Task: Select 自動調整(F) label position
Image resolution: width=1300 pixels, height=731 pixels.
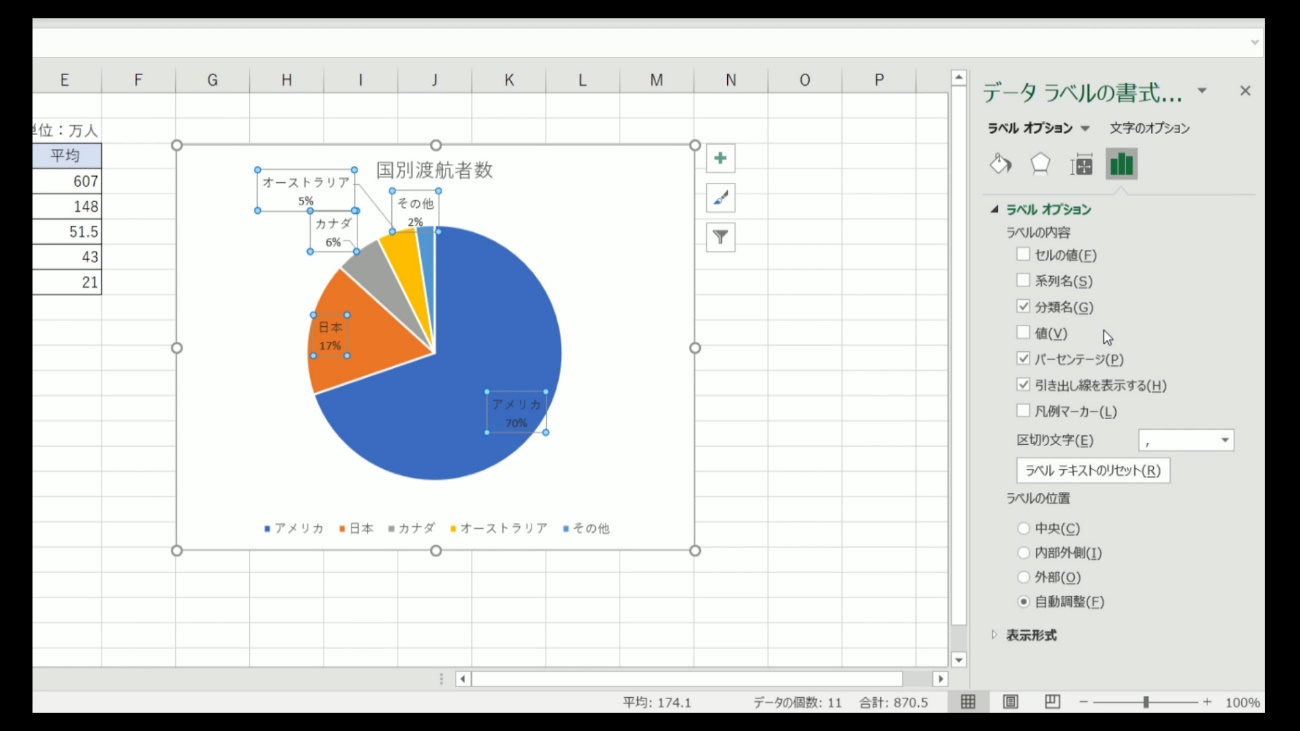Action: [x=1023, y=602]
